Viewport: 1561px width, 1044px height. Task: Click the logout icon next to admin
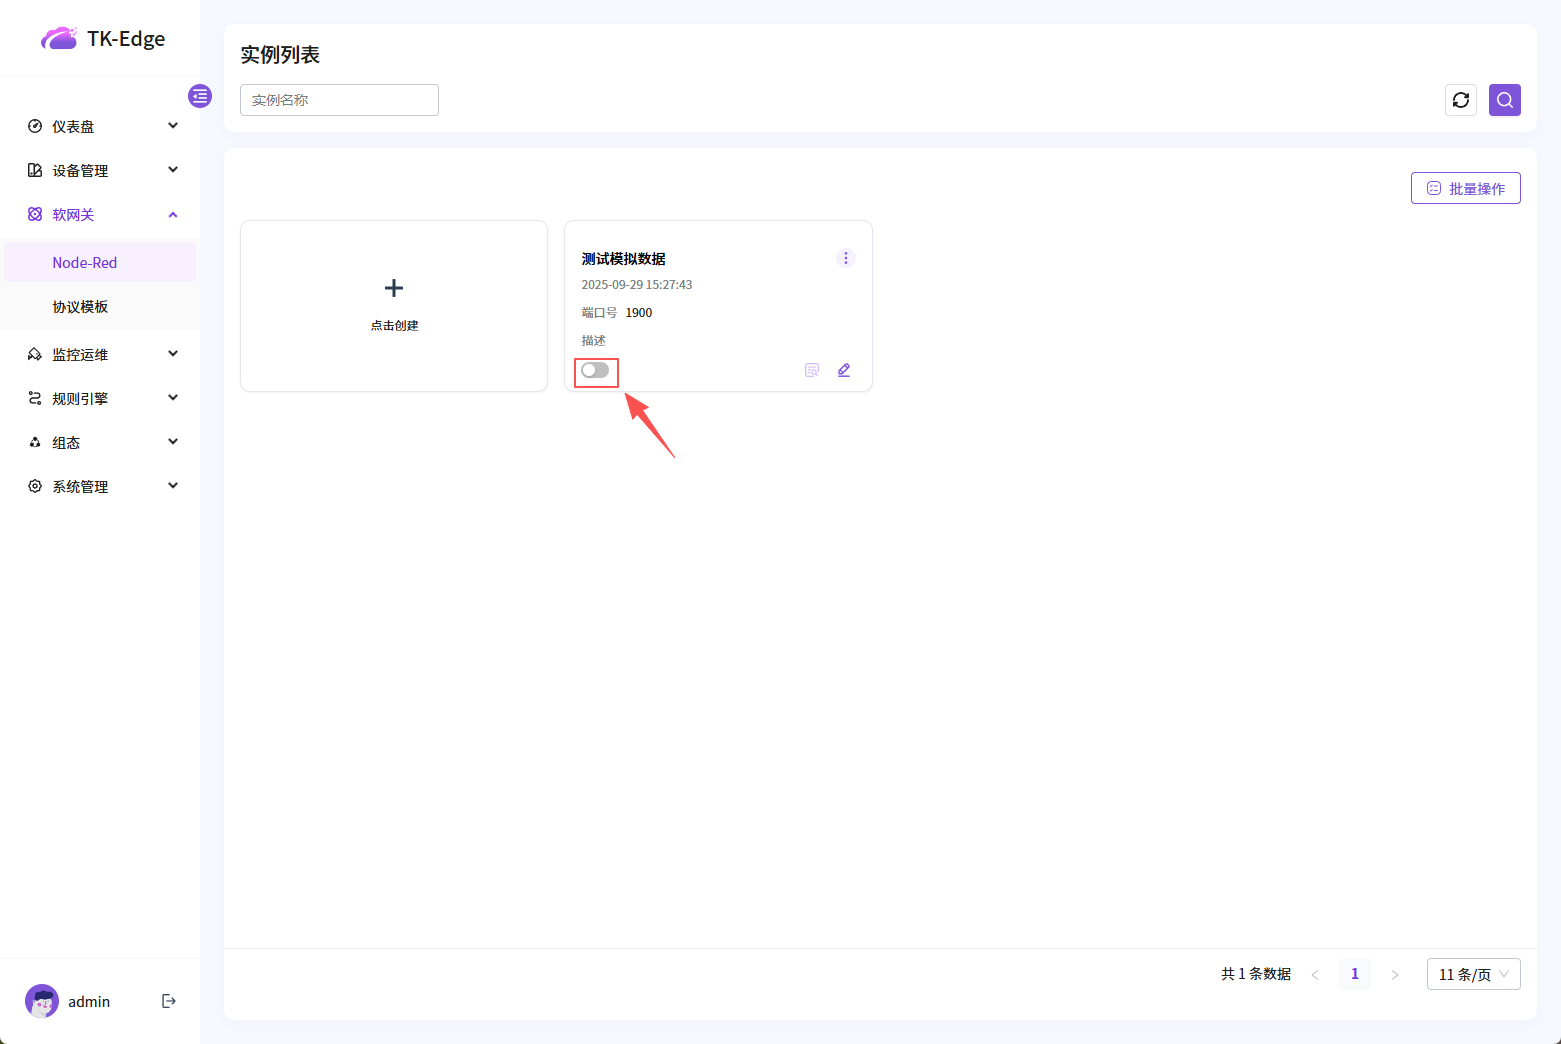169,1001
